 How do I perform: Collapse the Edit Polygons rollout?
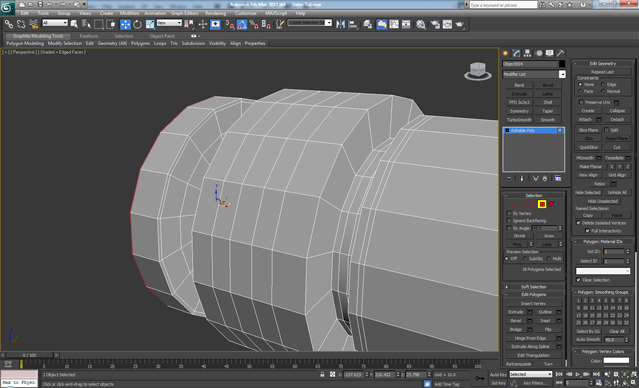point(533,295)
